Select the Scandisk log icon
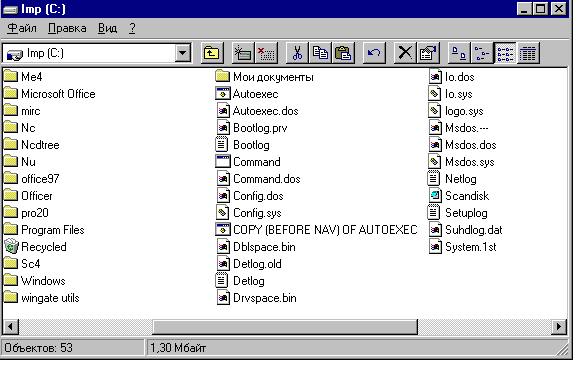This screenshot has height=365, width=581. (x=435, y=196)
